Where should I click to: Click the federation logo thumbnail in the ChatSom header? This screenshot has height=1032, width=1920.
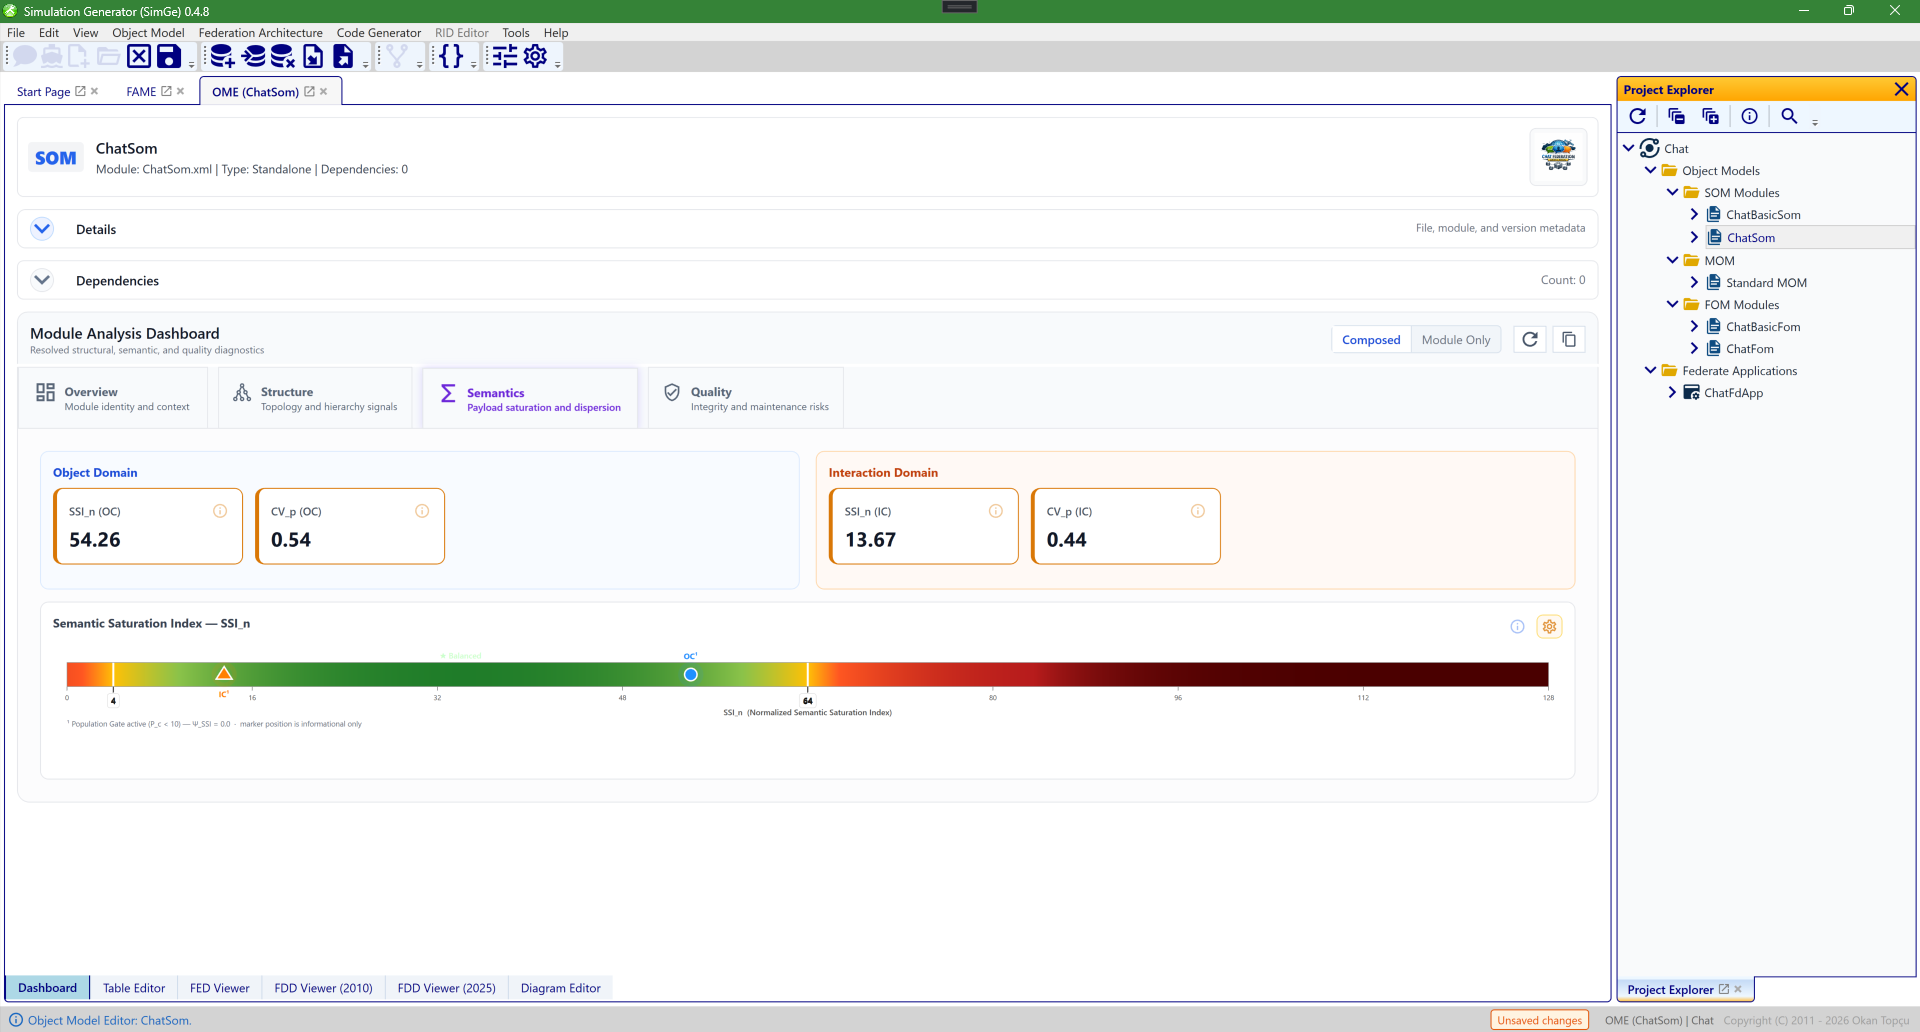pyautogui.click(x=1558, y=157)
